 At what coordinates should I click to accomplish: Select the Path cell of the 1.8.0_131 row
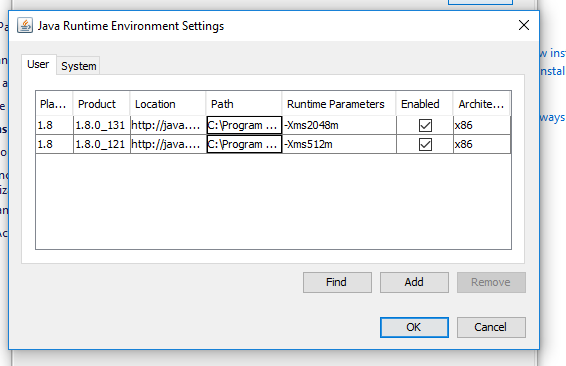tap(244, 125)
